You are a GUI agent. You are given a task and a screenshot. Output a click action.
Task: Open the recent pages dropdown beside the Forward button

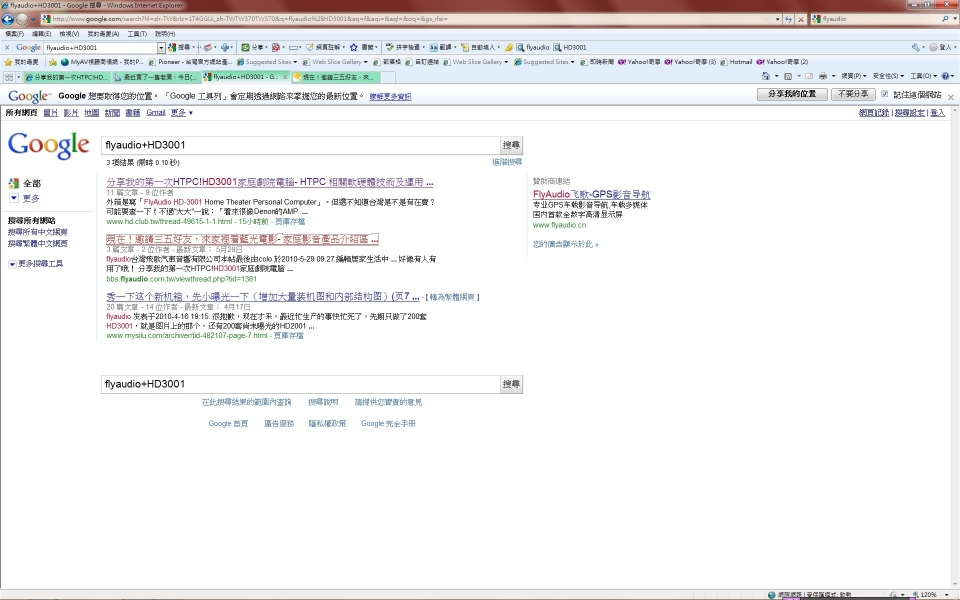(33, 19)
